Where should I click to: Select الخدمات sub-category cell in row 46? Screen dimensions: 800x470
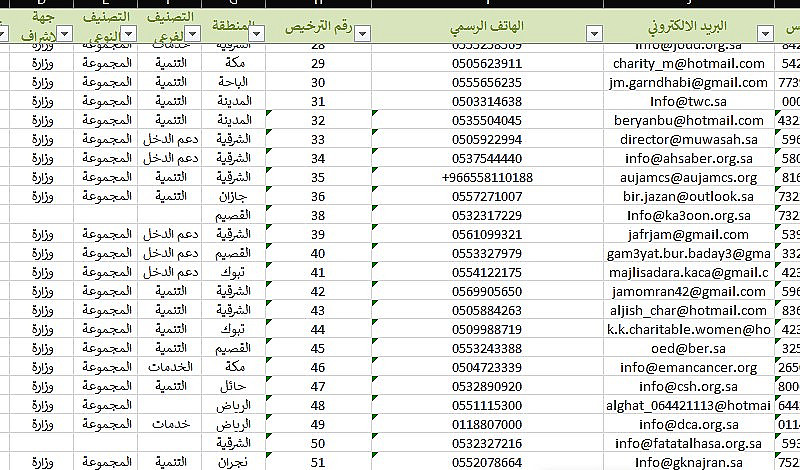170,367
